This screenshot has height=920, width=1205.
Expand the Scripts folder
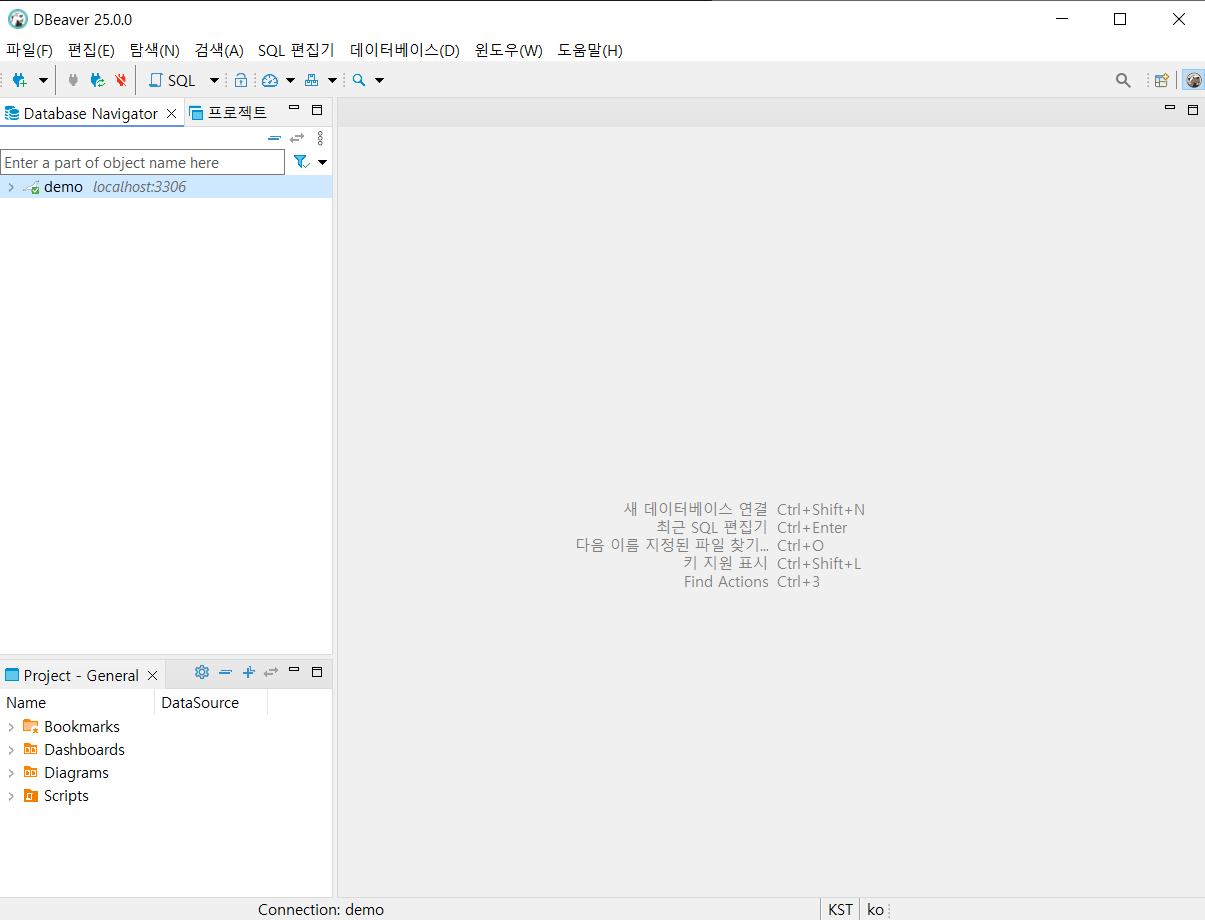10,796
